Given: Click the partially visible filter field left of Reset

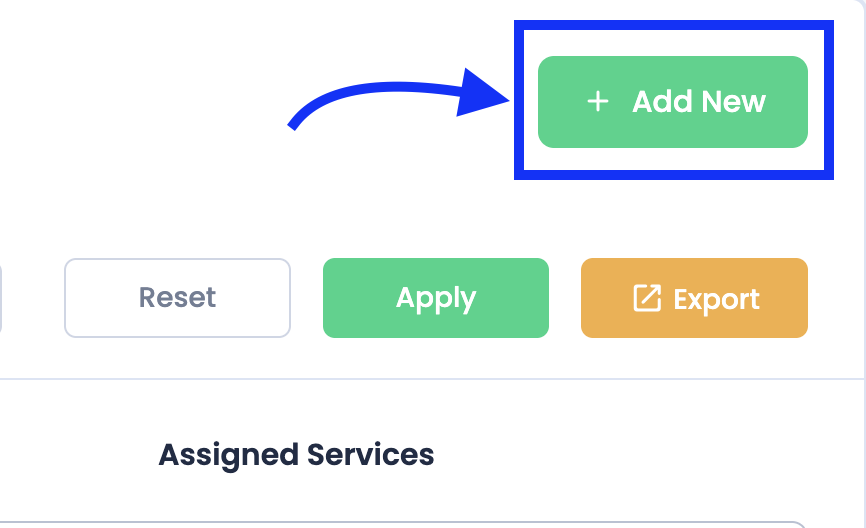Looking at the screenshot, I should 1,298.
